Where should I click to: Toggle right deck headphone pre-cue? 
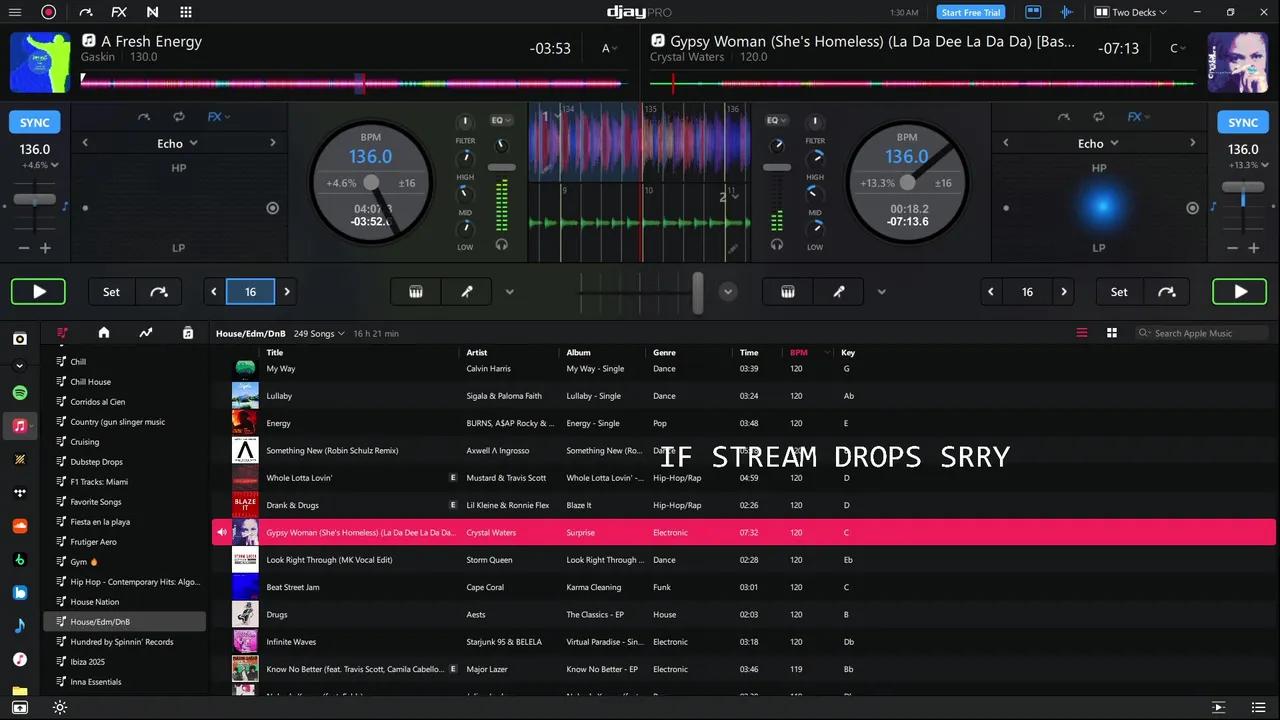click(x=776, y=244)
